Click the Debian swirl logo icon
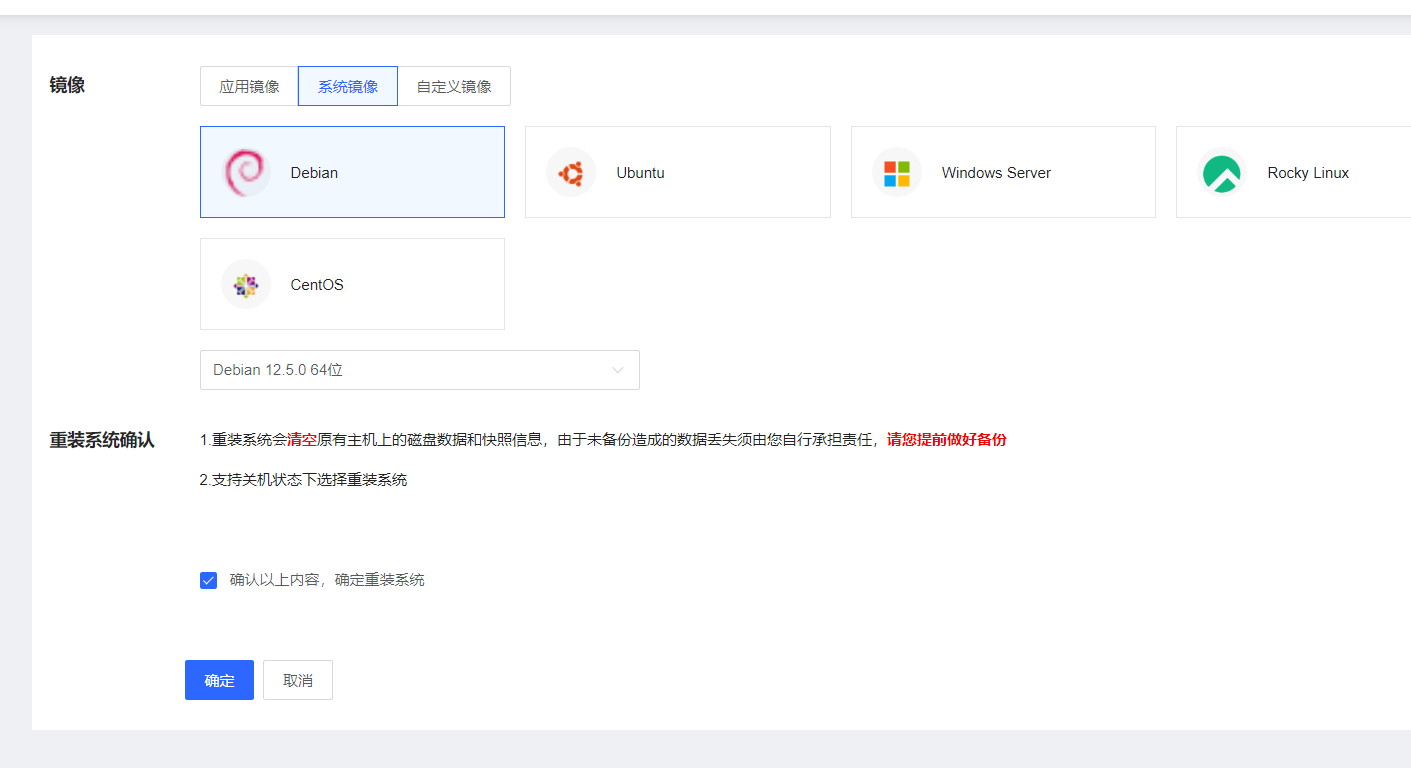Viewport: 1411px width, 768px height. (245, 172)
